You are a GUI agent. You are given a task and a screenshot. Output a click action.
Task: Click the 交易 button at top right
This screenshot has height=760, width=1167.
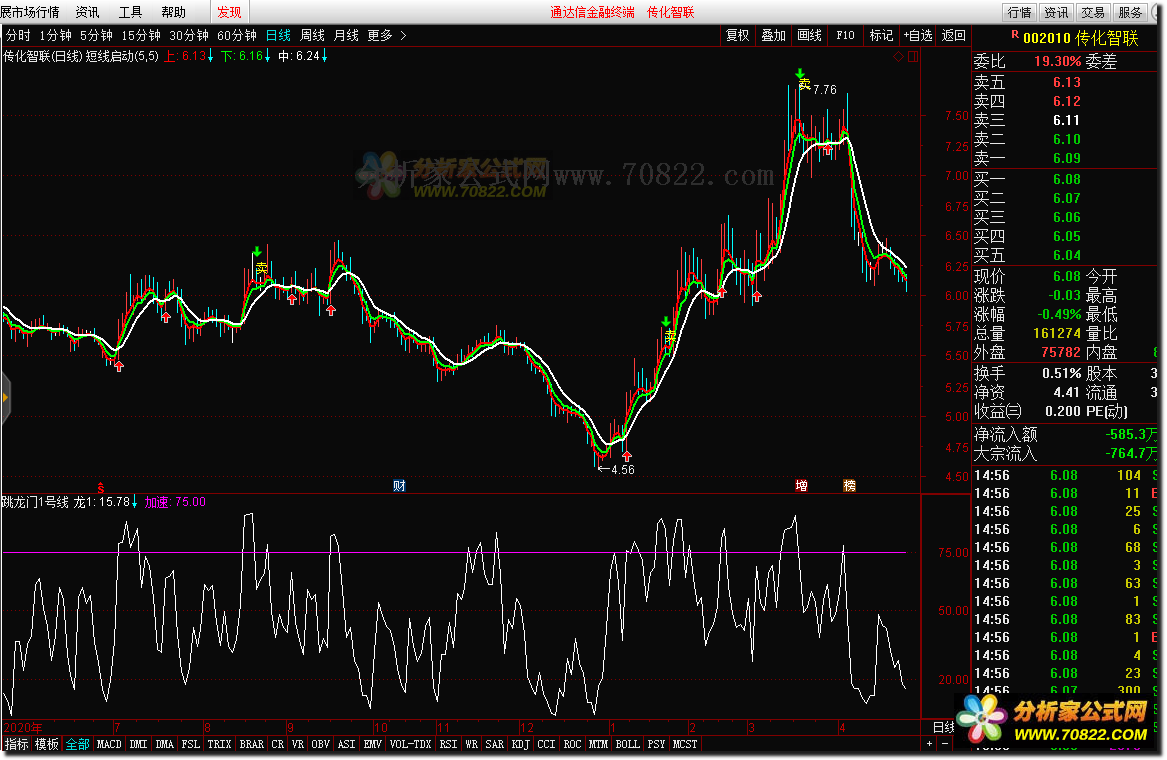pyautogui.click(x=1093, y=12)
